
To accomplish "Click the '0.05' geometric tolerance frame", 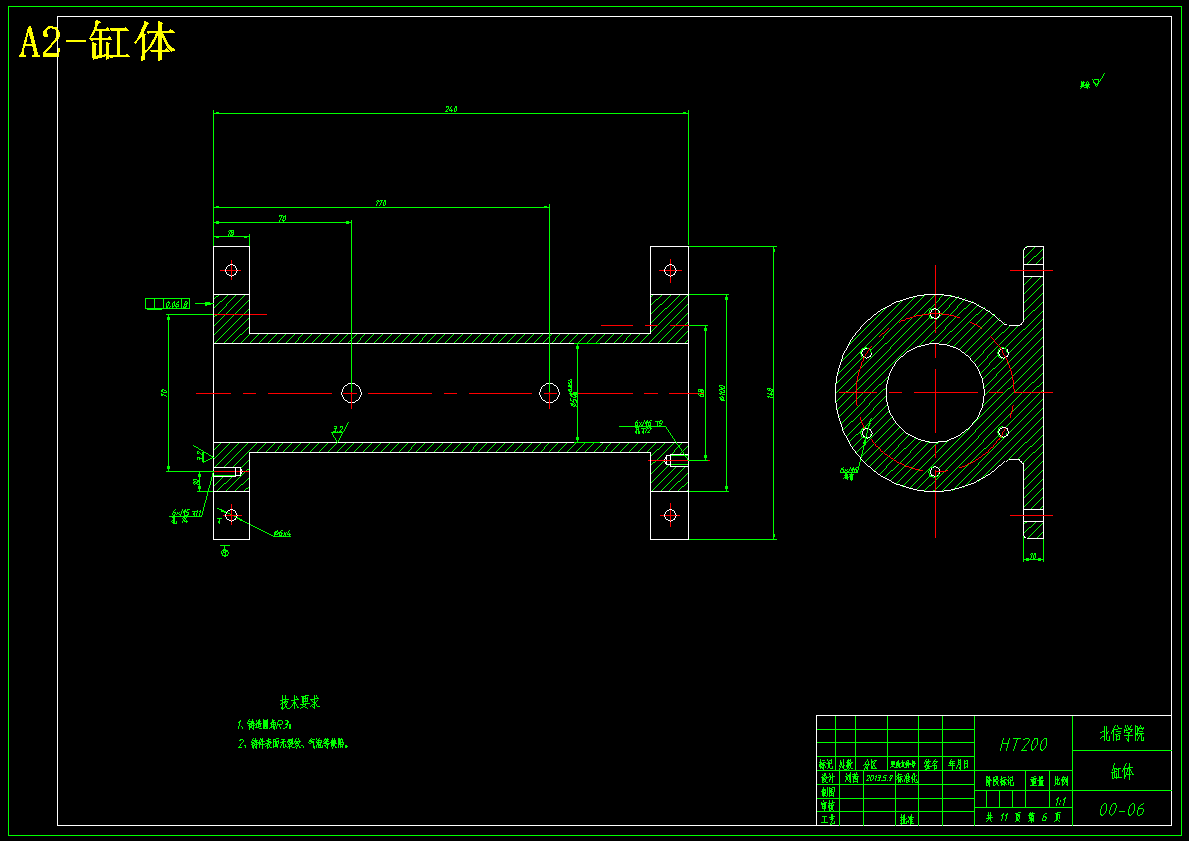I will point(168,304).
